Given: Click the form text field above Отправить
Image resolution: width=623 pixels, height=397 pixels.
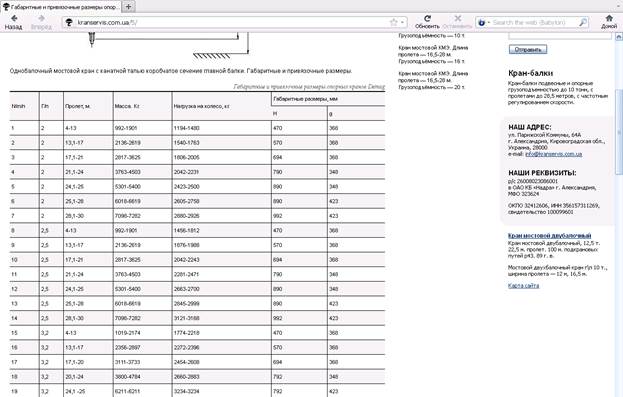Looking at the screenshot, I should click(x=560, y=36).
